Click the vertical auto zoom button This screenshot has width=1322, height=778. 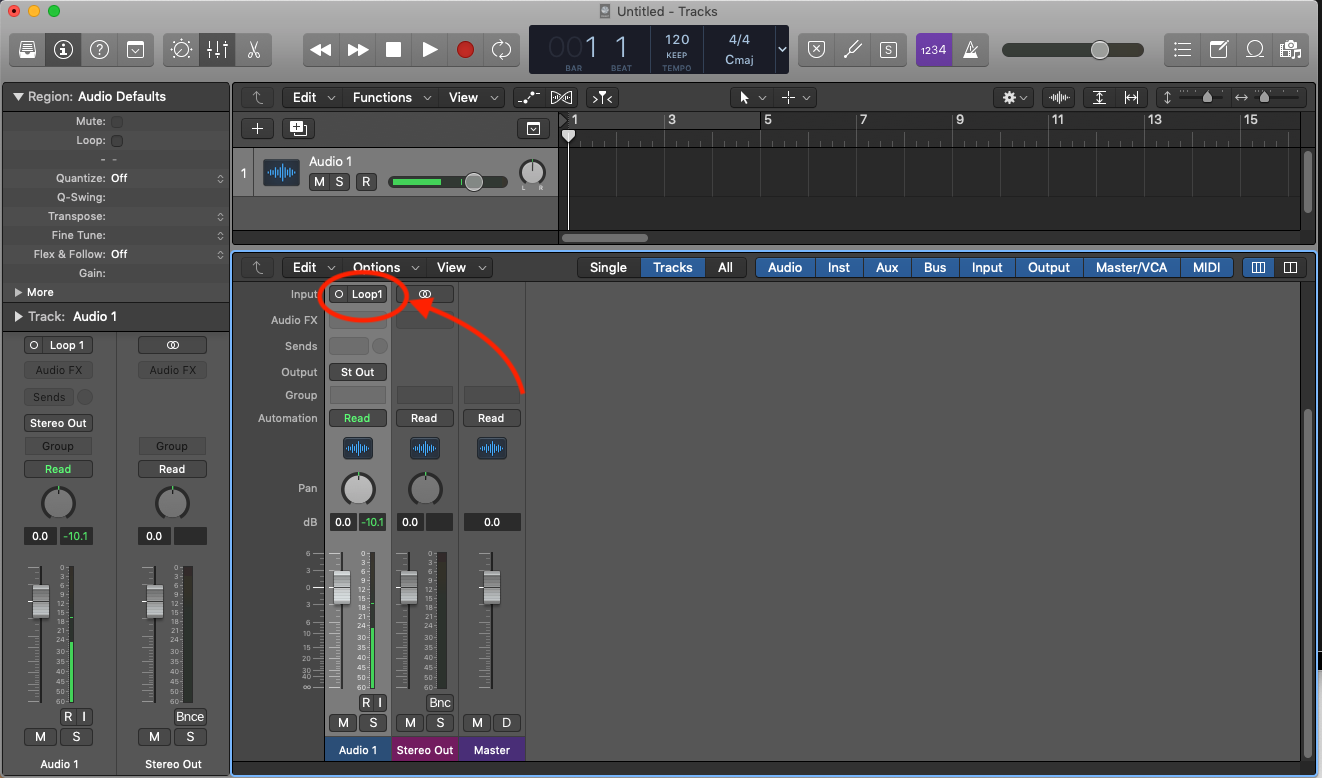click(x=1100, y=97)
